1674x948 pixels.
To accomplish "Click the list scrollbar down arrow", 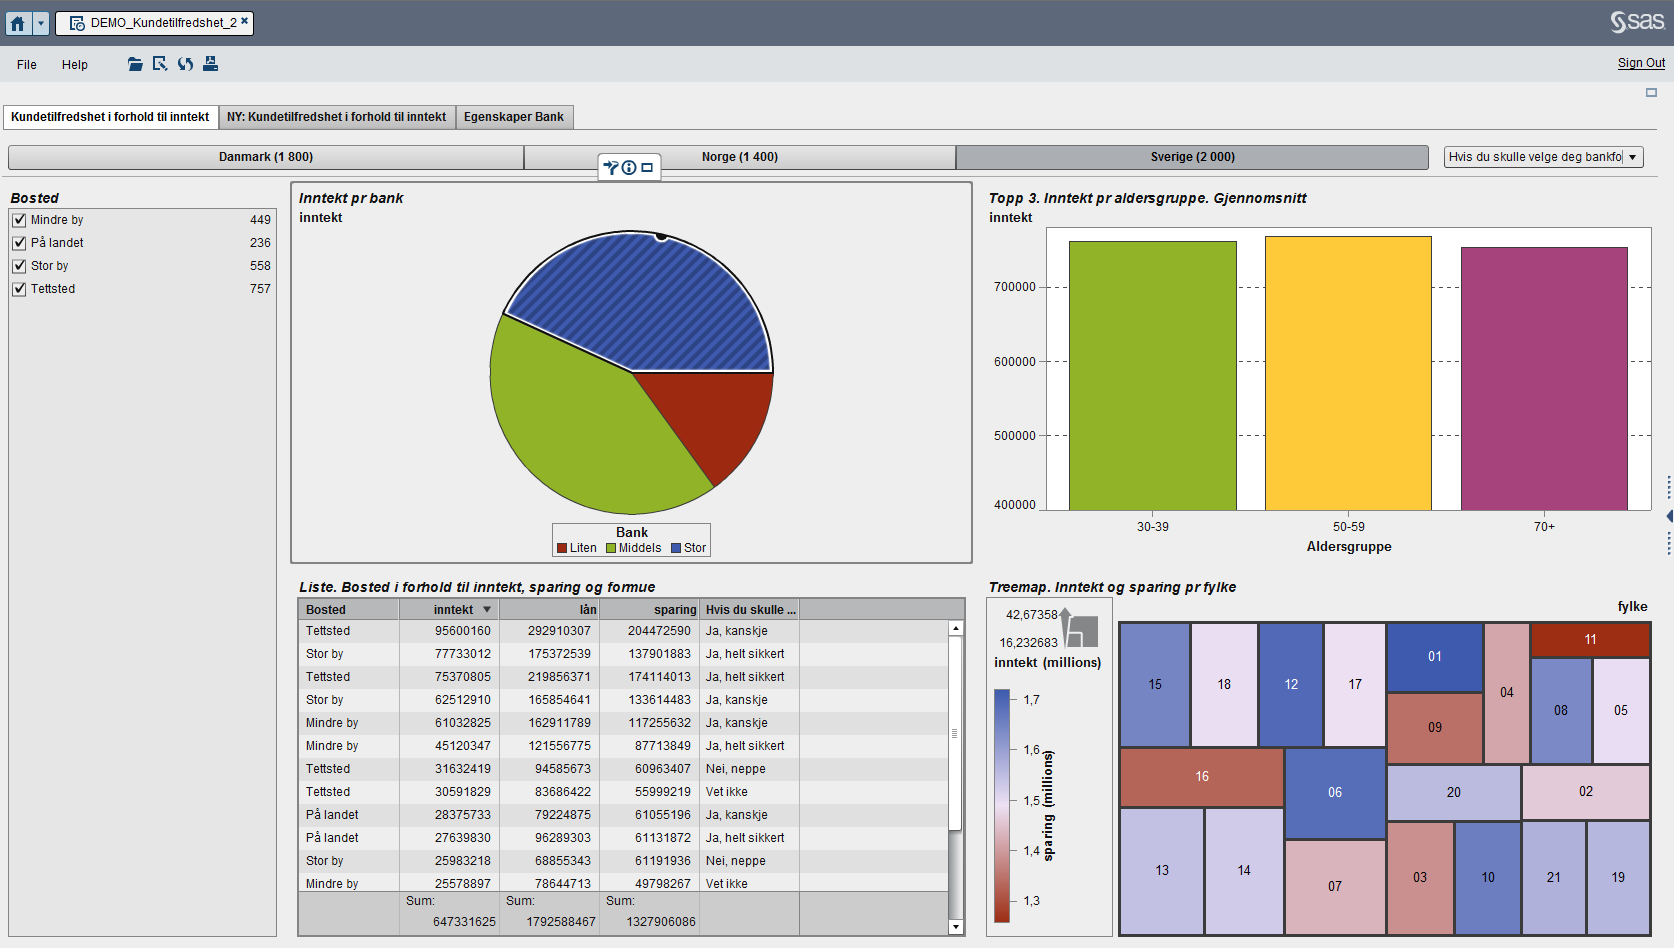I will coord(956,927).
